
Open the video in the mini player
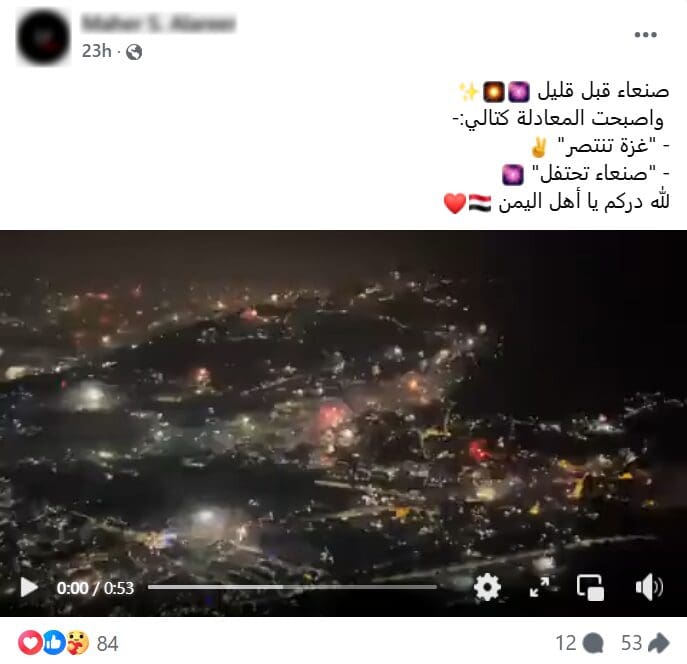point(590,587)
